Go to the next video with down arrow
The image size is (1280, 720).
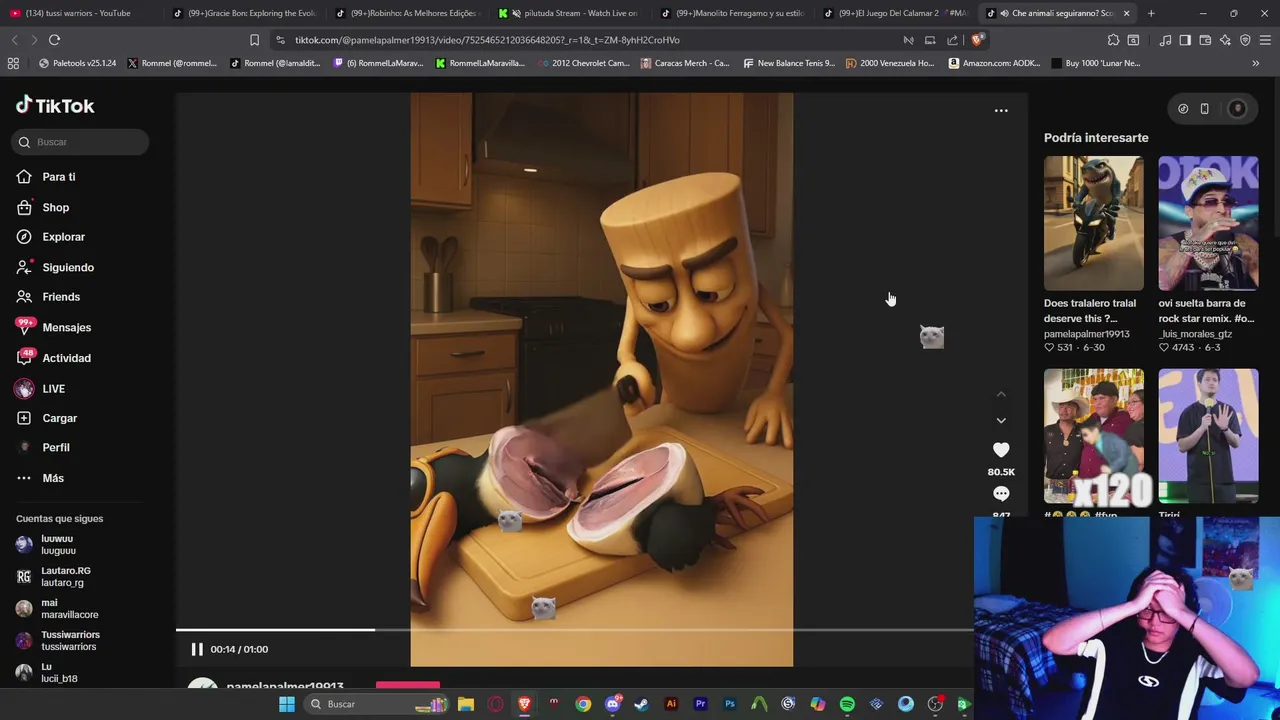coord(1001,420)
